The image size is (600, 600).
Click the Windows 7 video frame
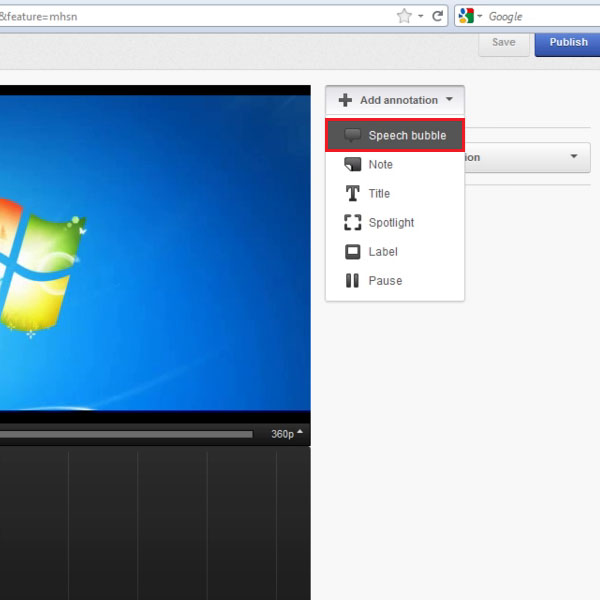click(155, 253)
